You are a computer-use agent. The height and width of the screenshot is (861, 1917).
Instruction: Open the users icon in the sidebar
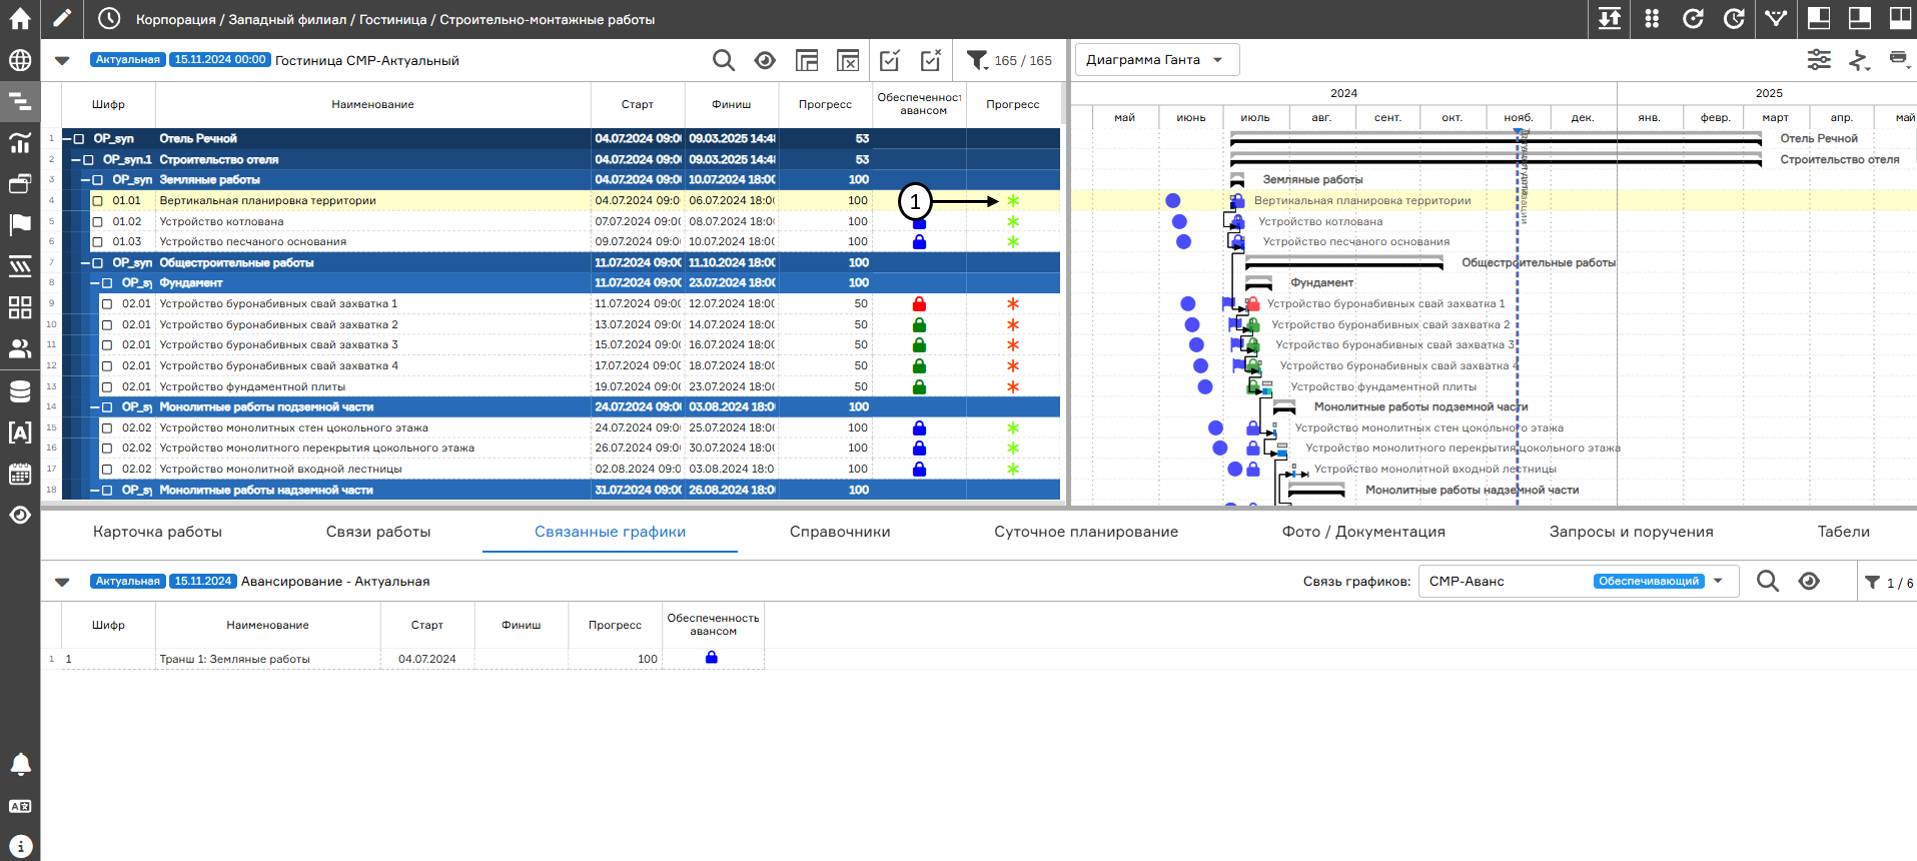(20, 349)
